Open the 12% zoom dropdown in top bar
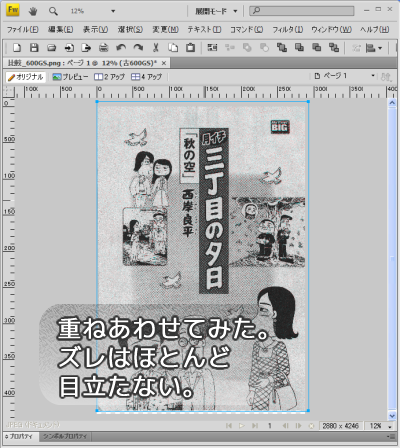 113,11
